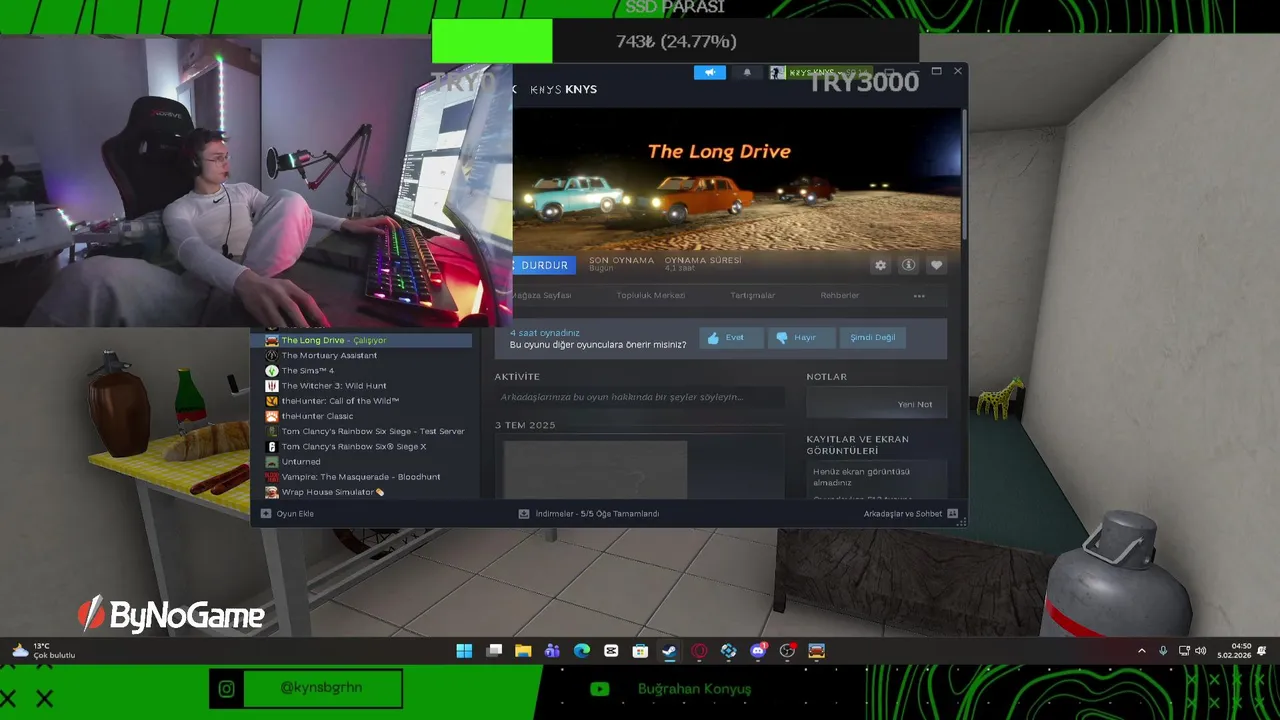Open the Mağaza Sayfası tab

541,295
